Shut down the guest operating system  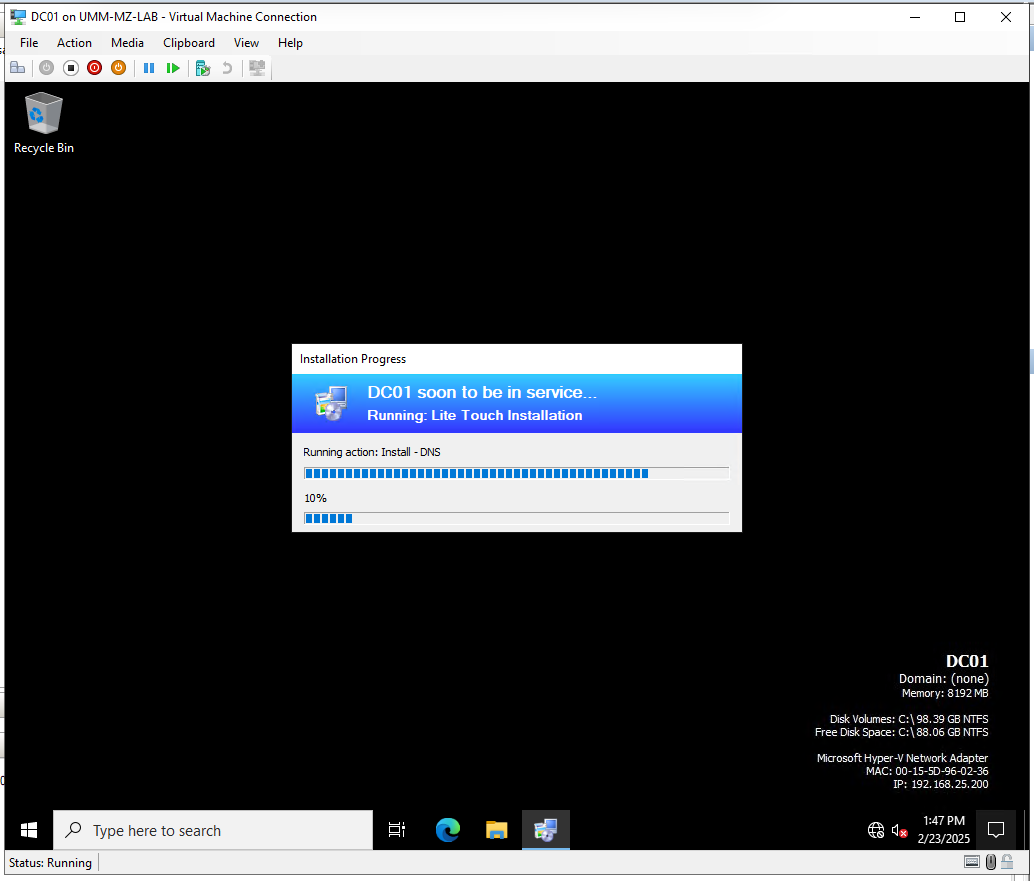94,67
